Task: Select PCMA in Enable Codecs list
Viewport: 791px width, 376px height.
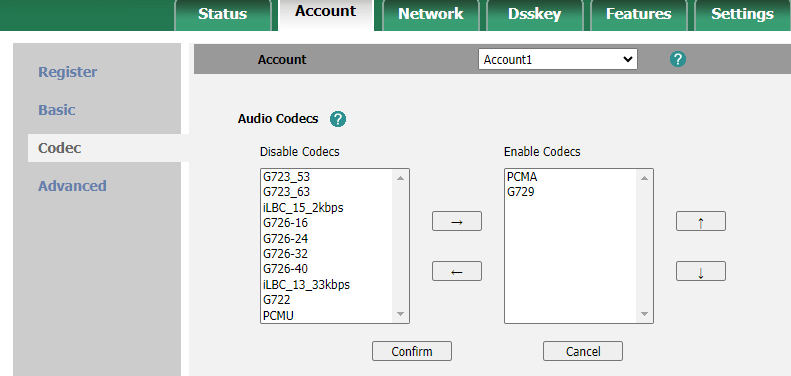Action: tap(571, 177)
